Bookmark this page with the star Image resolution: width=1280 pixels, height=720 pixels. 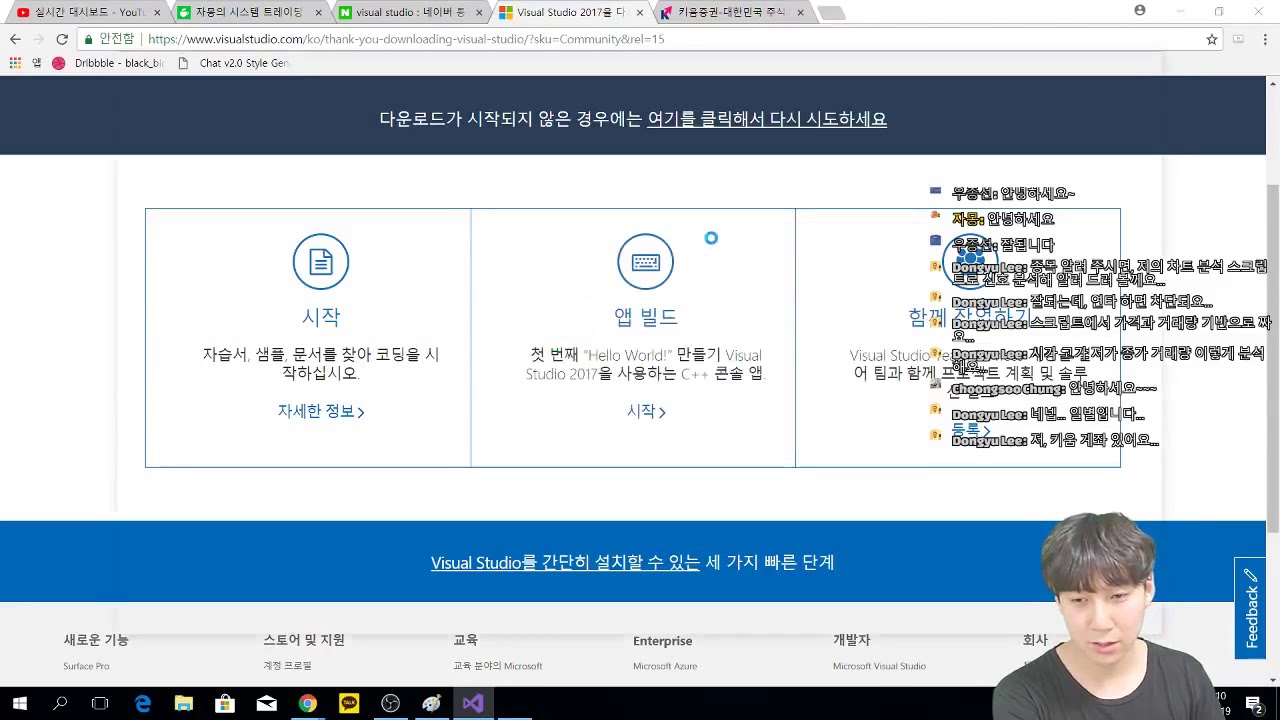(1212, 39)
